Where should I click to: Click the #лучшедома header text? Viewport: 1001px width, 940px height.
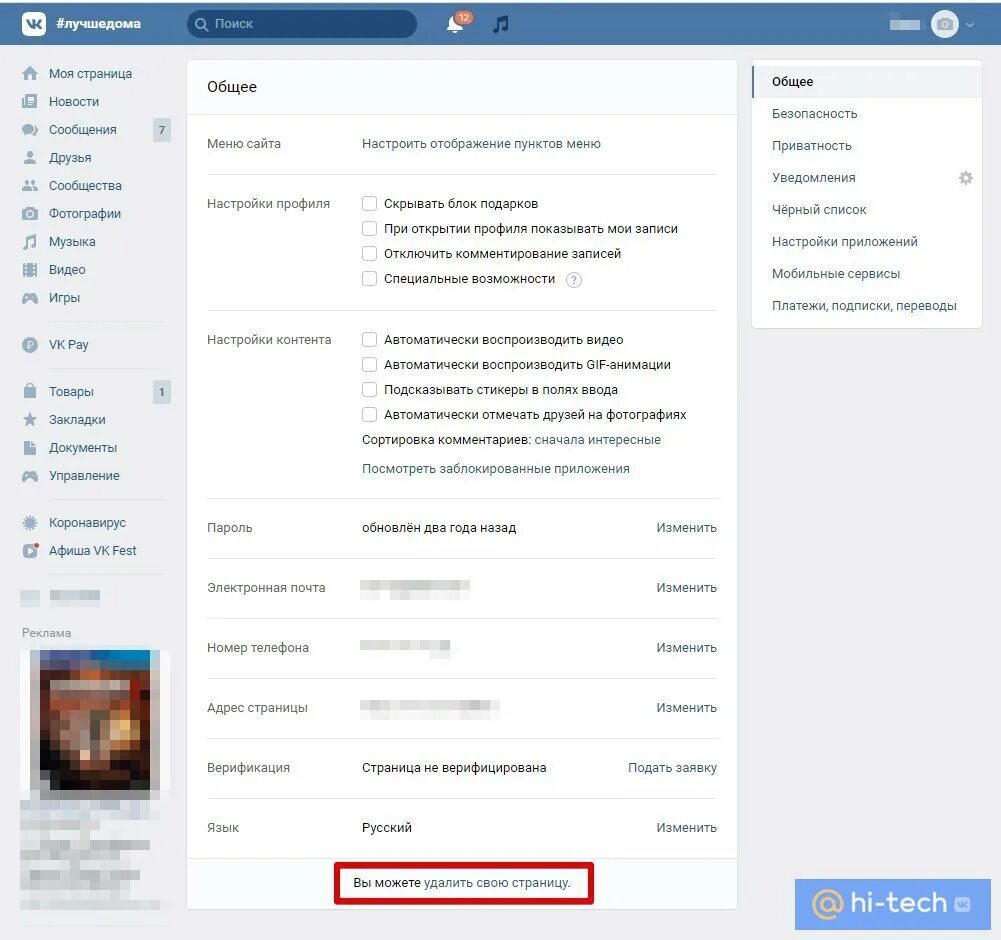point(98,24)
